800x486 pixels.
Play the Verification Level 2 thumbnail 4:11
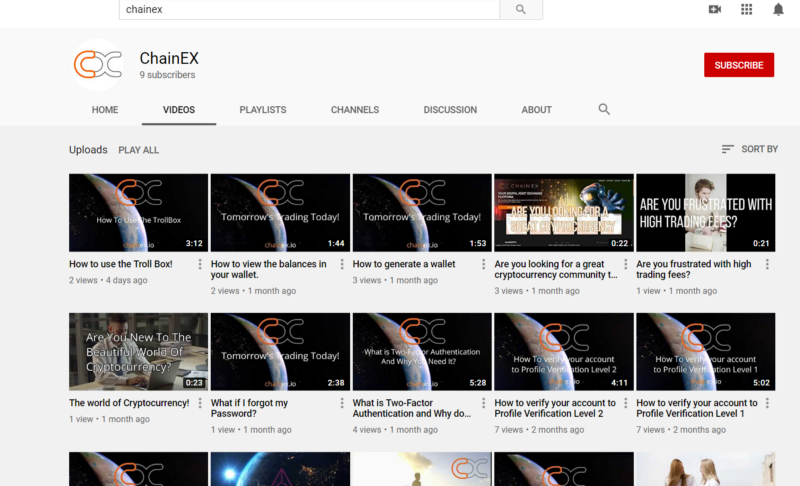click(x=564, y=352)
